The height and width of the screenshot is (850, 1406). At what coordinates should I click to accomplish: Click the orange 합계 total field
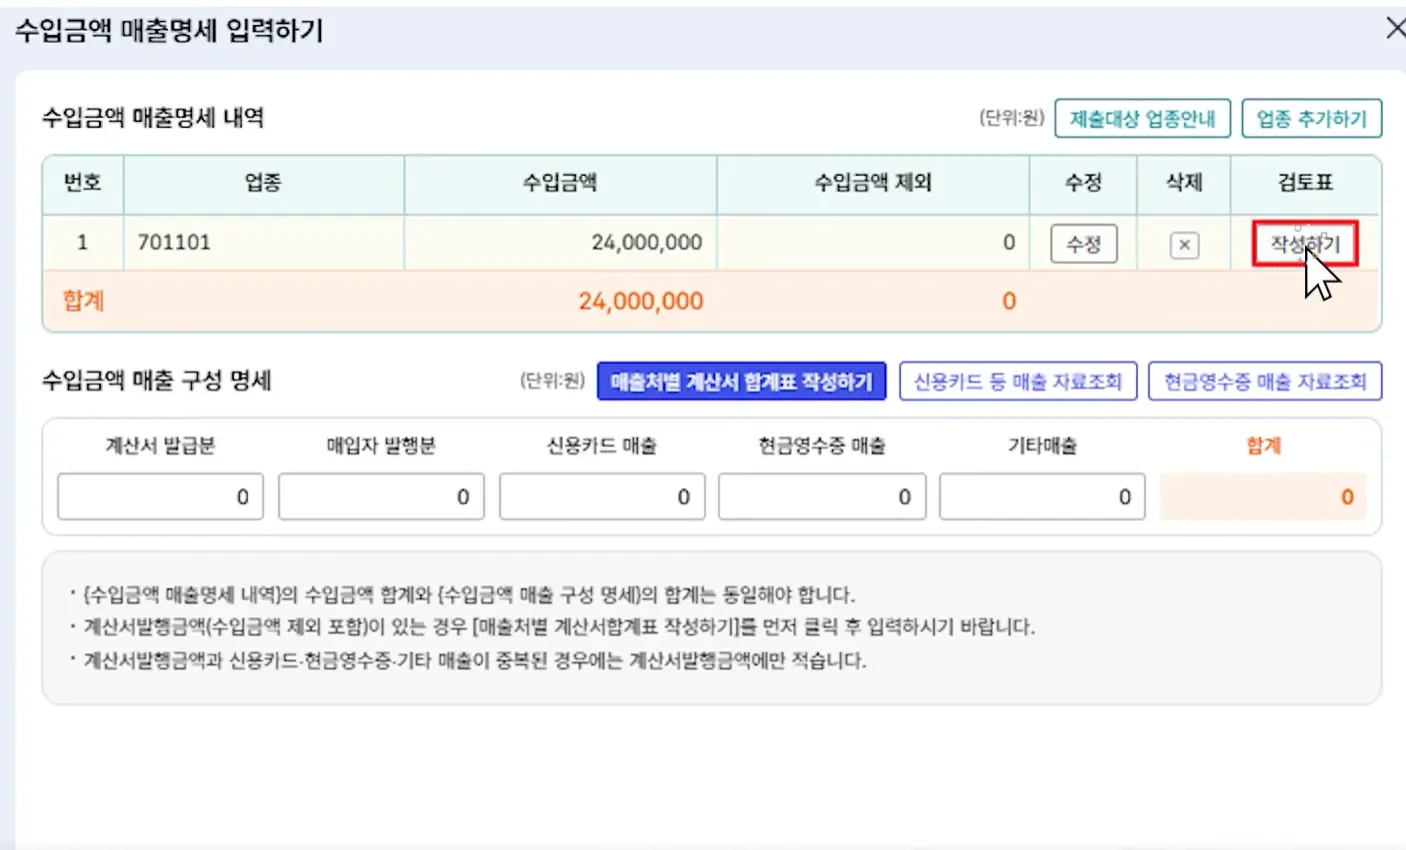coord(1263,497)
